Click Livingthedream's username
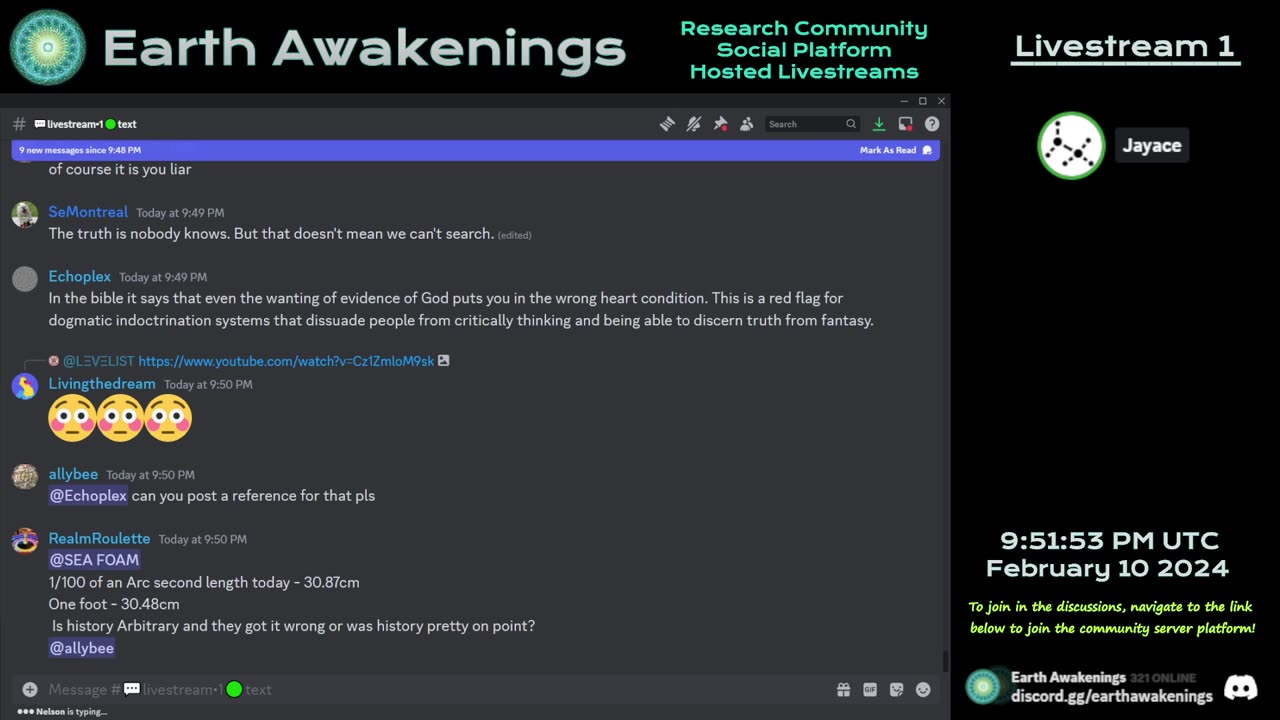The width and height of the screenshot is (1280, 720). click(102, 384)
